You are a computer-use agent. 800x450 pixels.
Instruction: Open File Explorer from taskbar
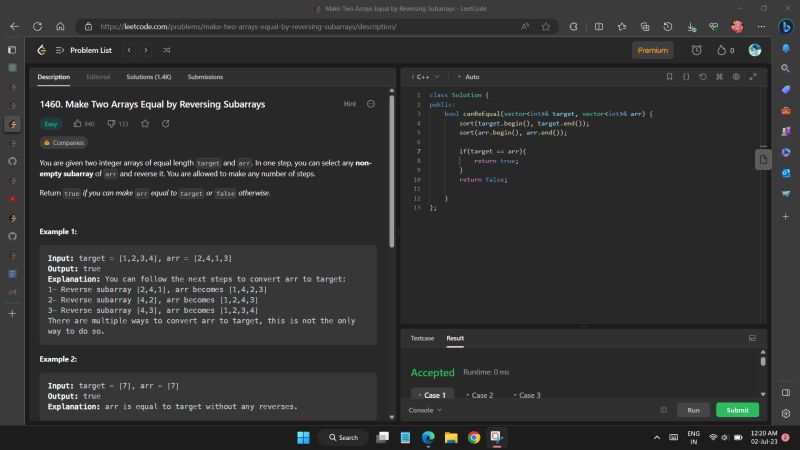pos(451,438)
